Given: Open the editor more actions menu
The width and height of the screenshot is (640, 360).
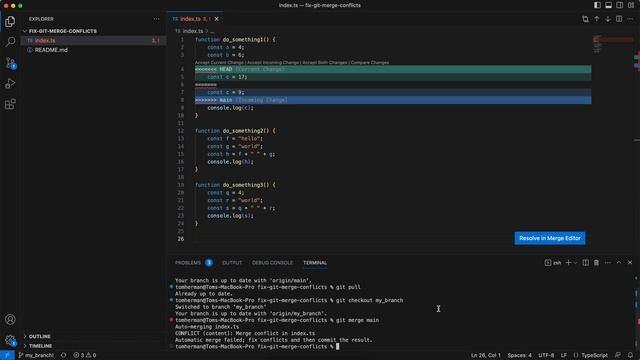Looking at the screenshot, I should 630,19.
